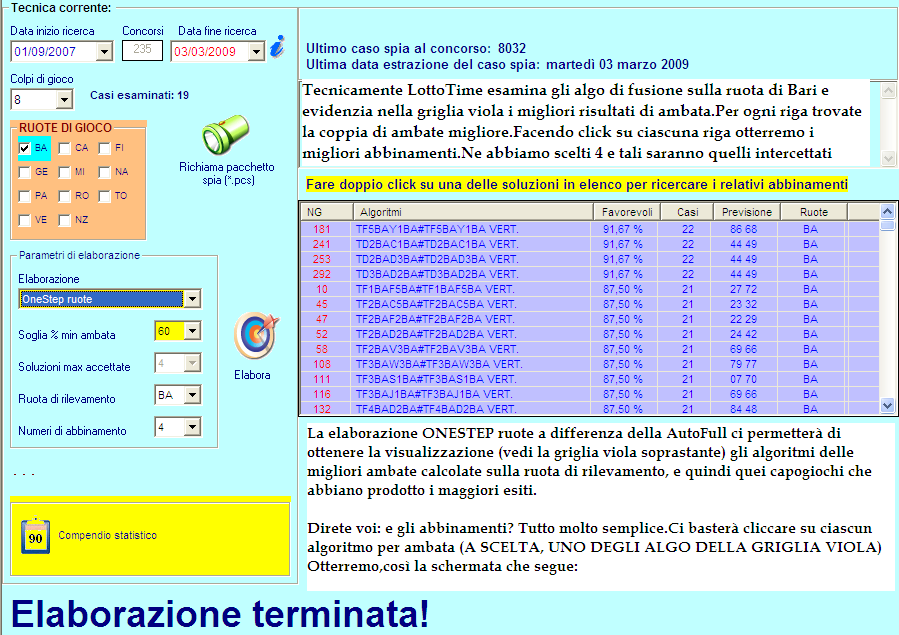The height and width of the screenshot is (635, 899).
Task: Open Data fine ricerca date dropdown
Action: 256,52
